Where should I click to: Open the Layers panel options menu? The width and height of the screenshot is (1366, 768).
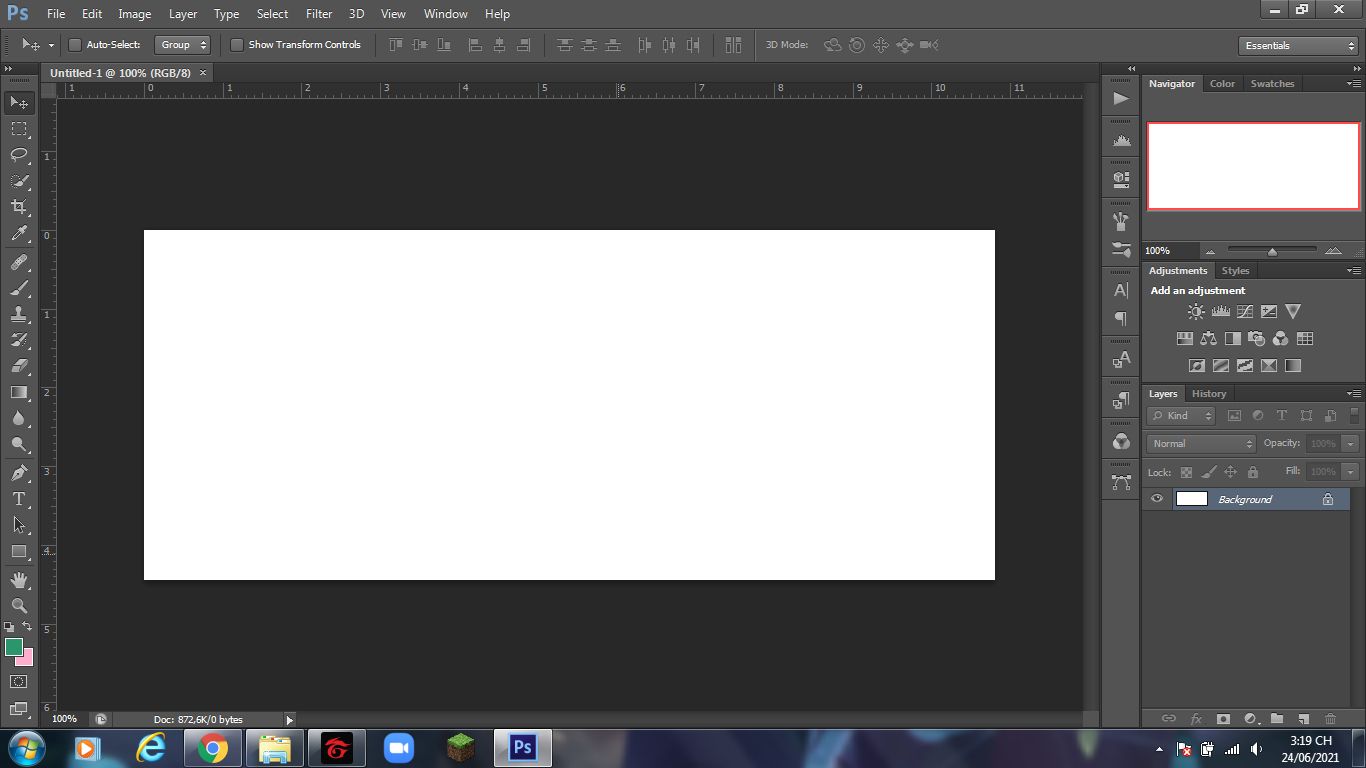[1353, 394]
